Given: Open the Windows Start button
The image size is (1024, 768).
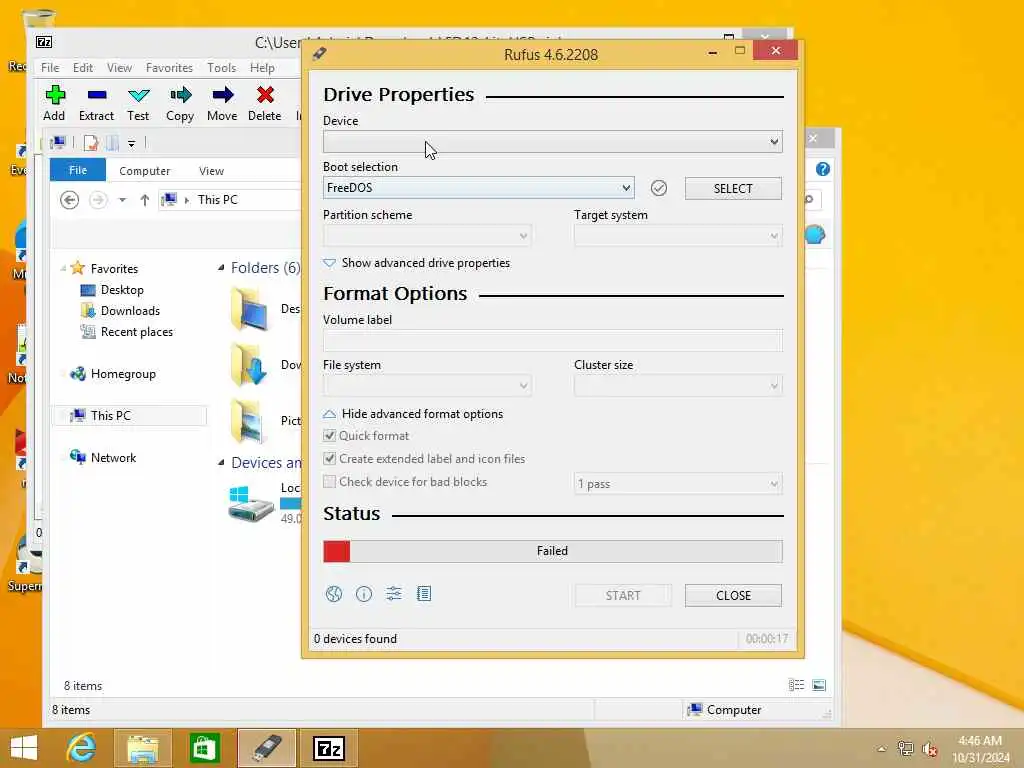Looking at the screenshot, I should click(x=24, y=748).
